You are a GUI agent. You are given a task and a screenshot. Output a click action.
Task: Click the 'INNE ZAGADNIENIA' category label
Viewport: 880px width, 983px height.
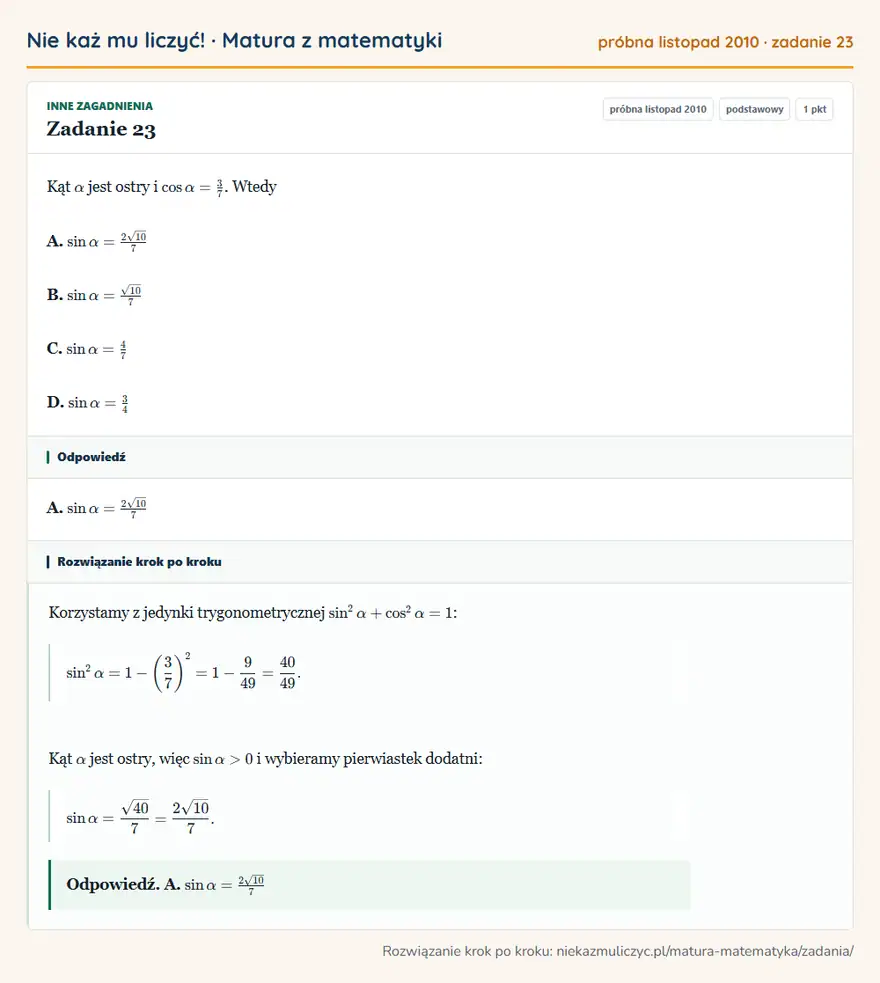click(x=100, y=106)
